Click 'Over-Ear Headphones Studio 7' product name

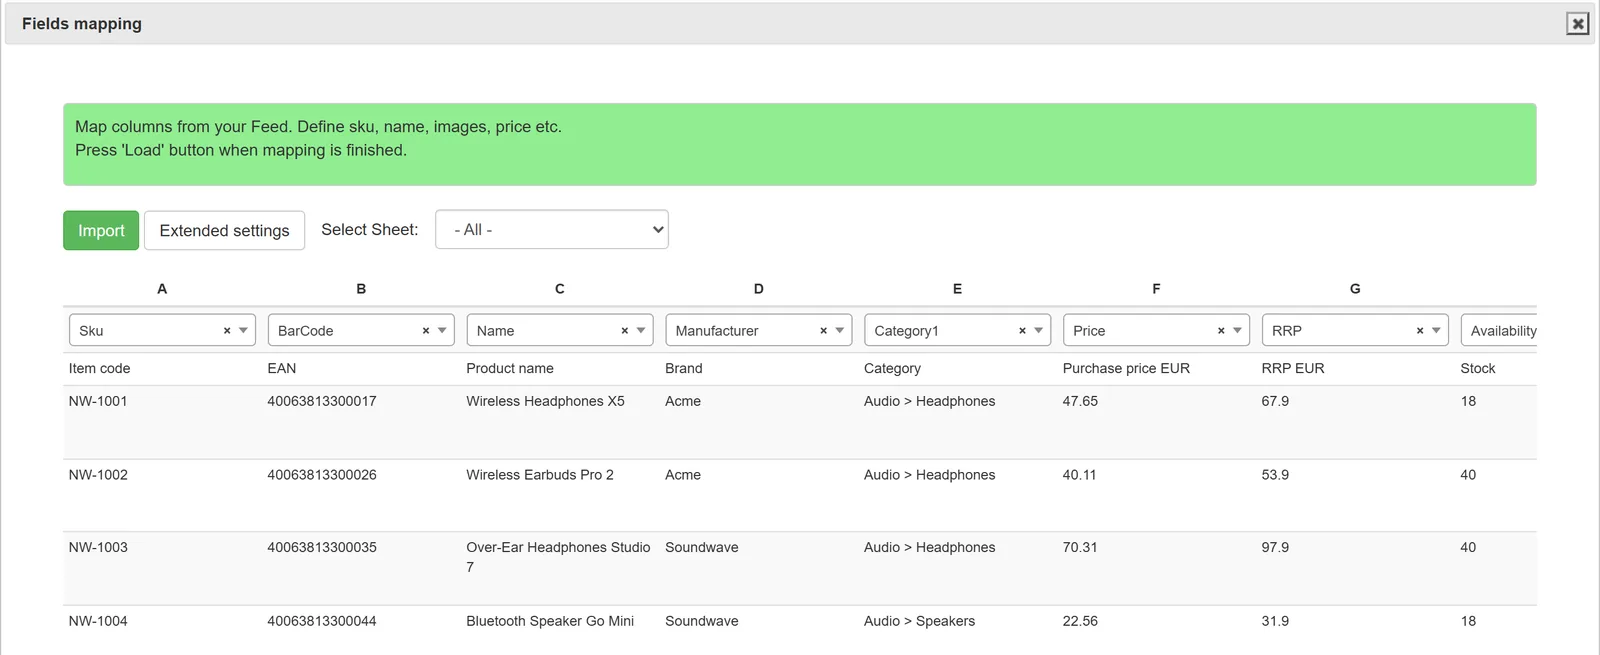558,557
